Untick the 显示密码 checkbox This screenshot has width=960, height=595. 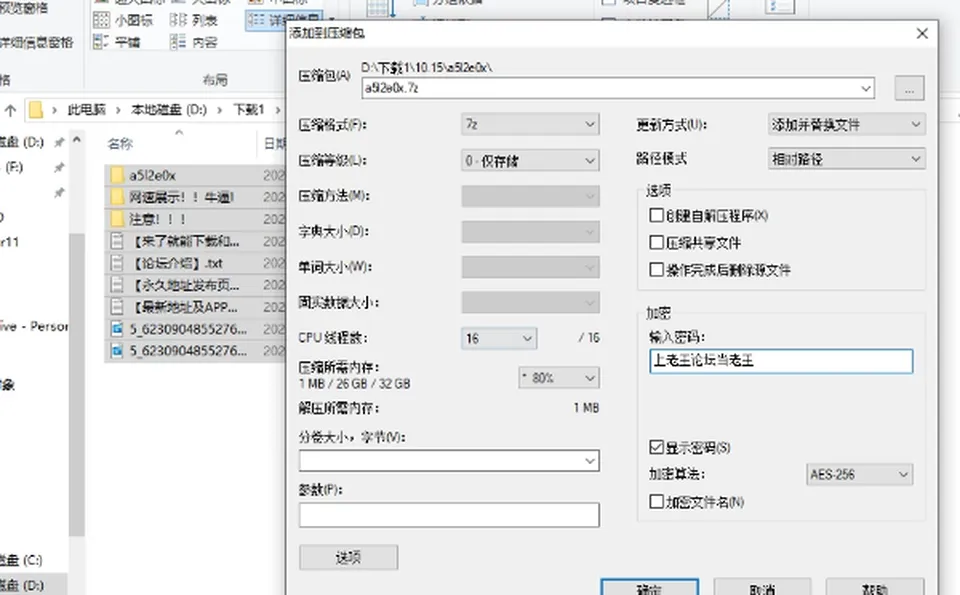[x=656, y=447]
